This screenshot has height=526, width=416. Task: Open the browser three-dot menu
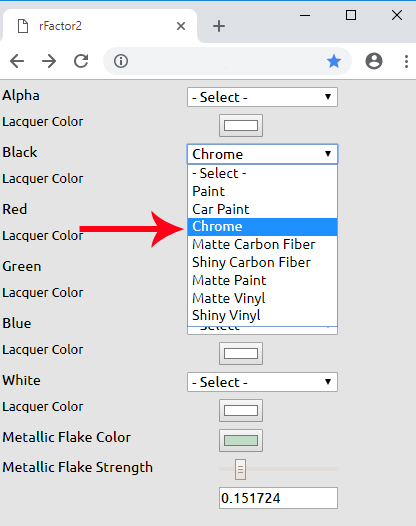[x=406, y=61]
